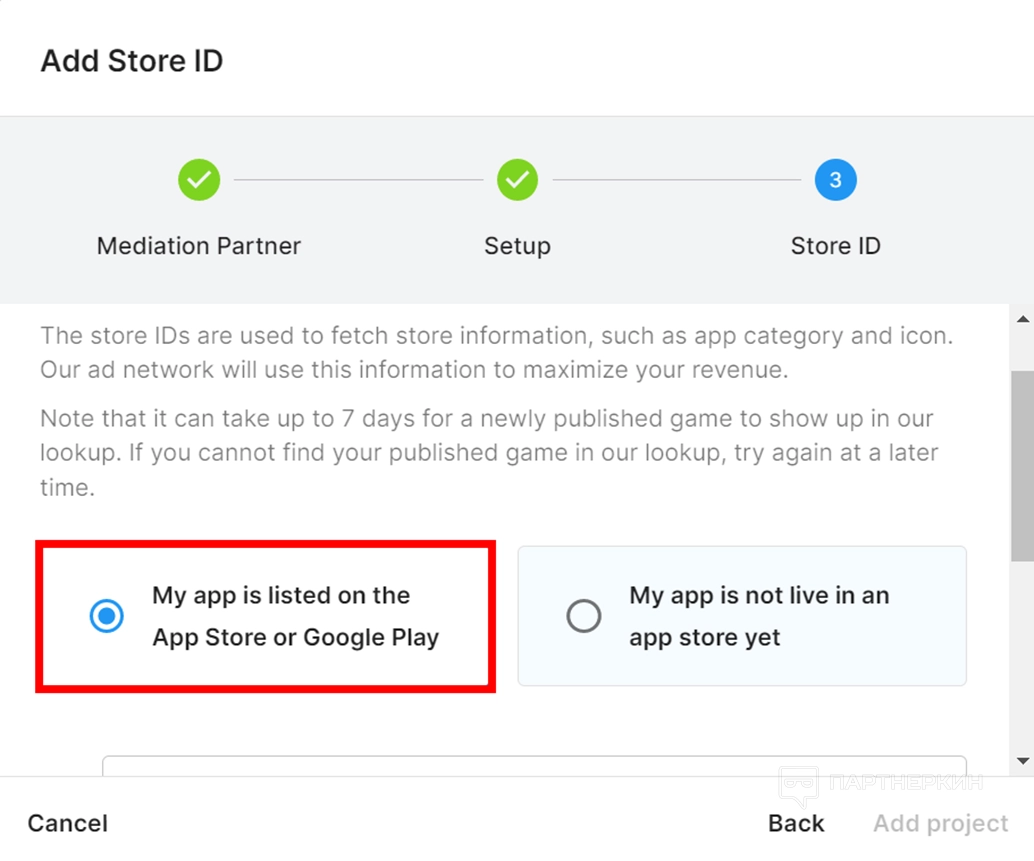Click the scrollbar up arrow

click(1022, 319)
